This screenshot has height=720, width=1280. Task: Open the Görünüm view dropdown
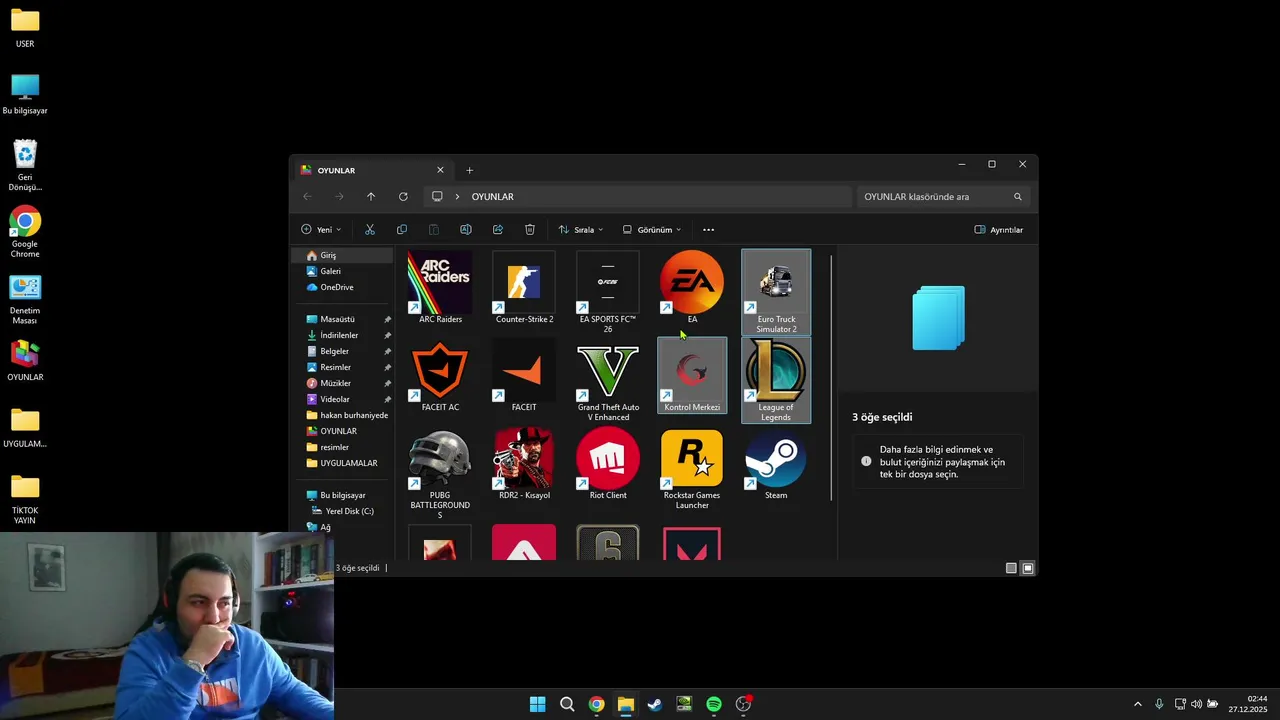[652, 229]
